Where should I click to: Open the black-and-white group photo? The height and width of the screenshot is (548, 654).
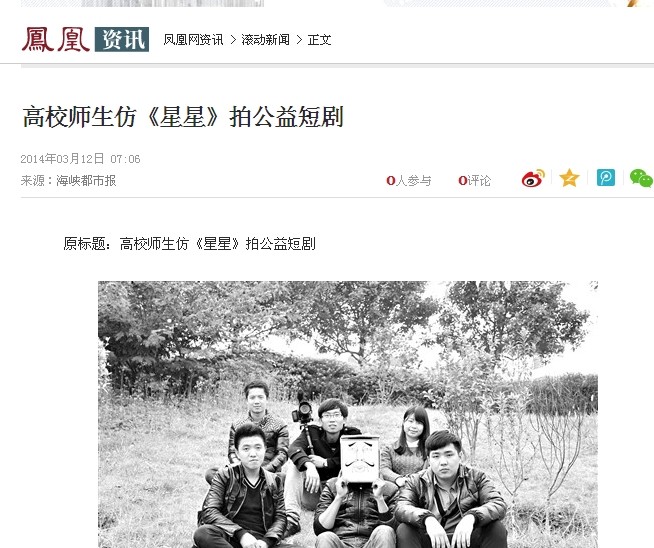pos(348,414)
